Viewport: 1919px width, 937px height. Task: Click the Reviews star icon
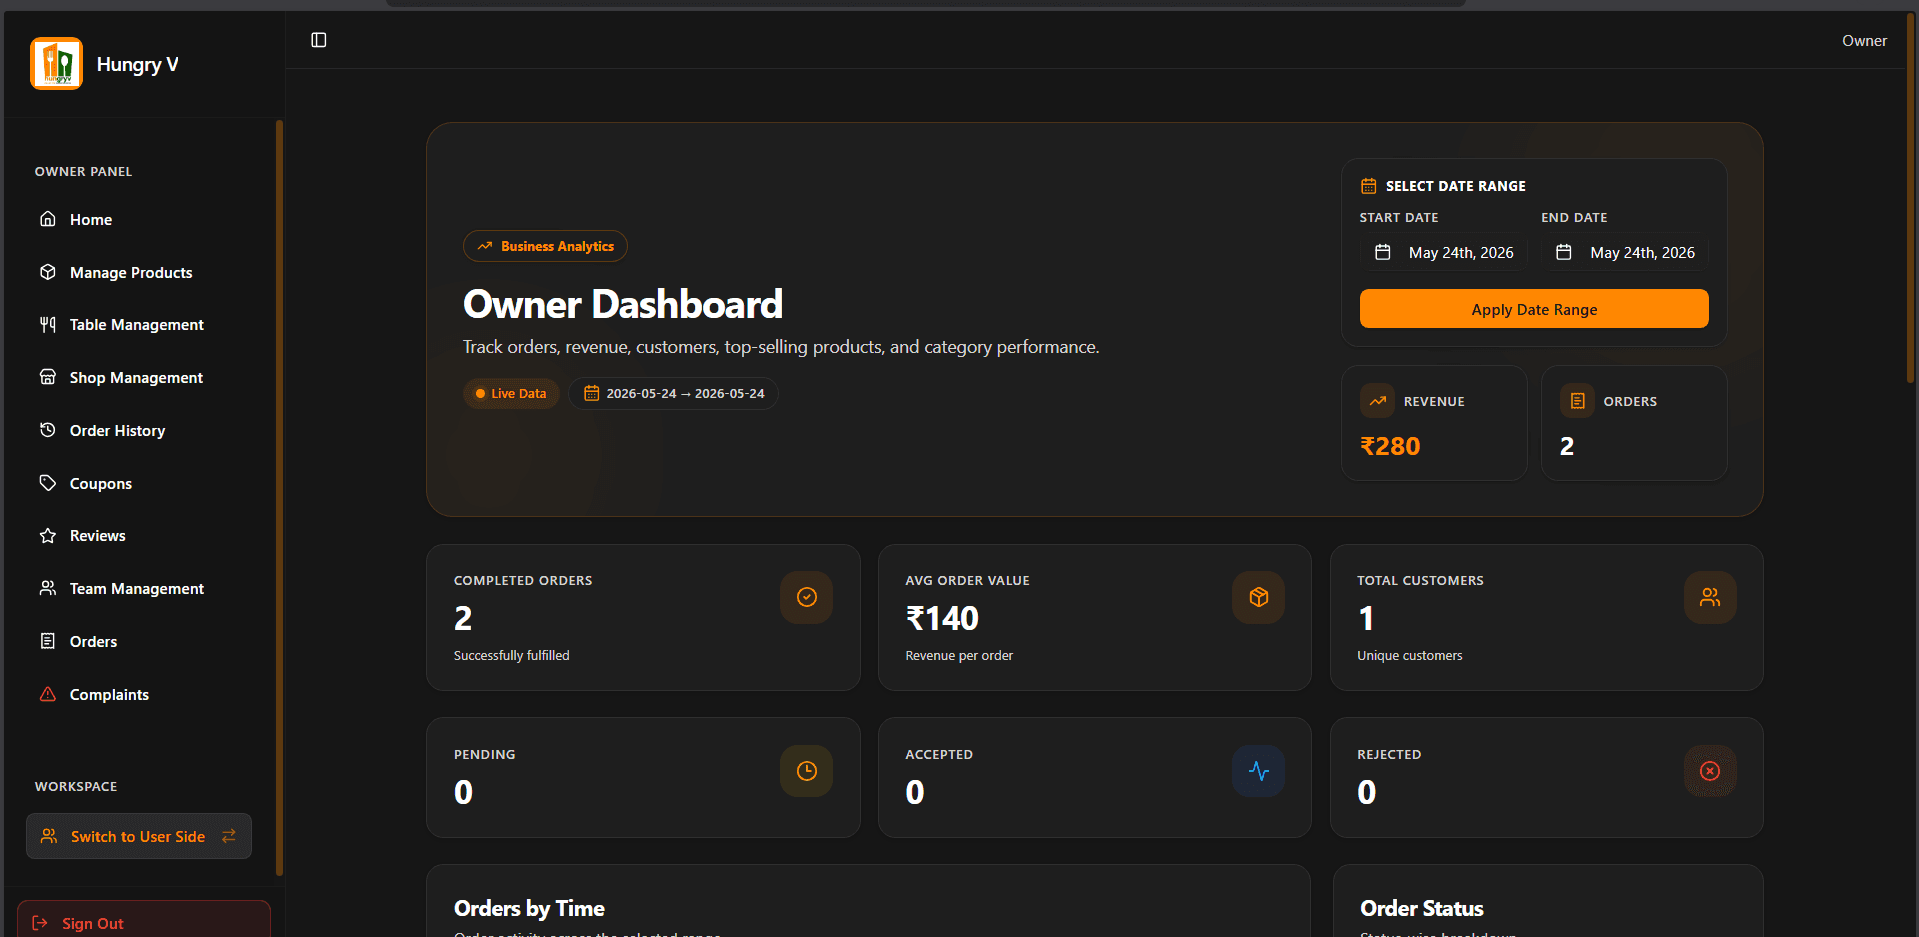click(47, 536)
